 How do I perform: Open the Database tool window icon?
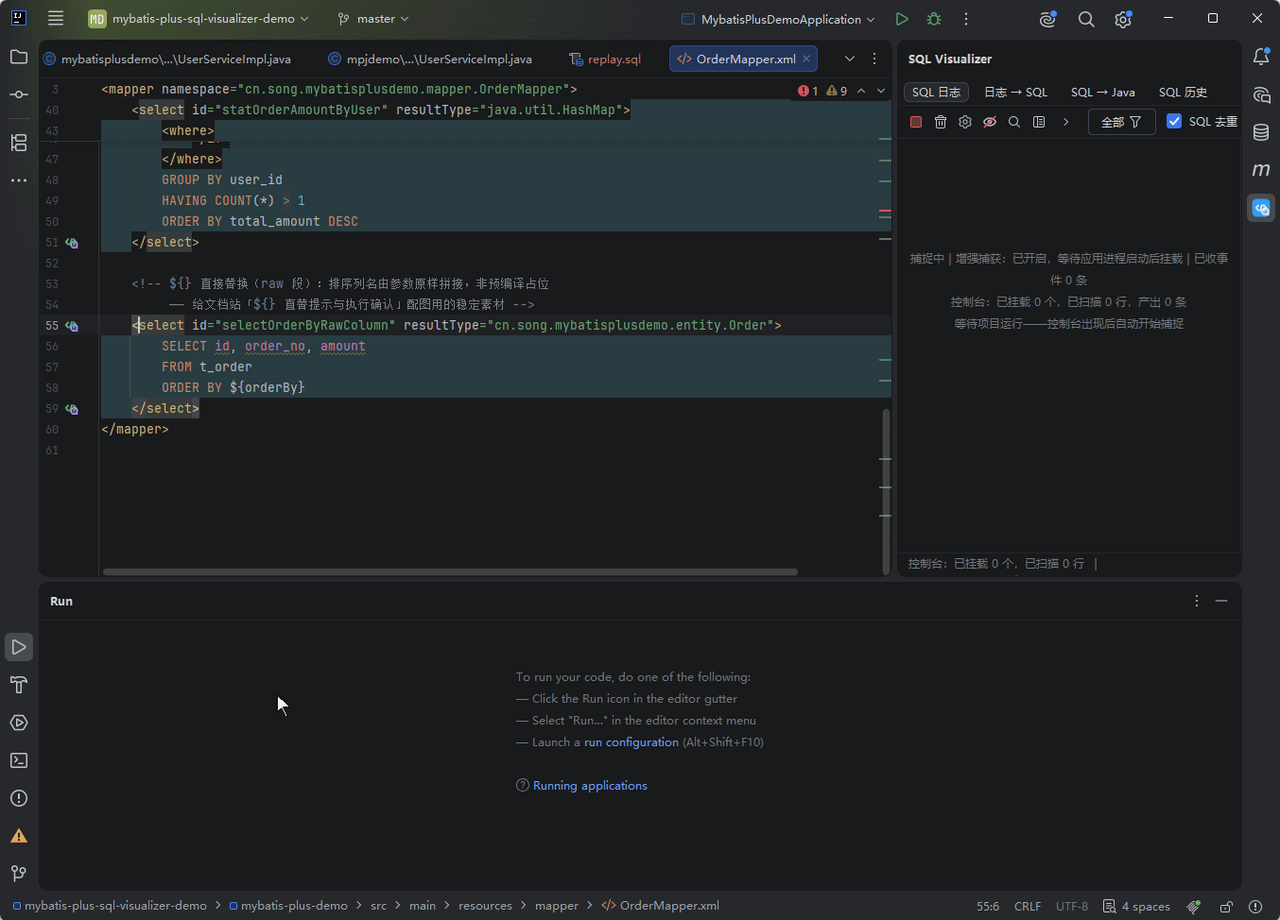point(1261,132)
